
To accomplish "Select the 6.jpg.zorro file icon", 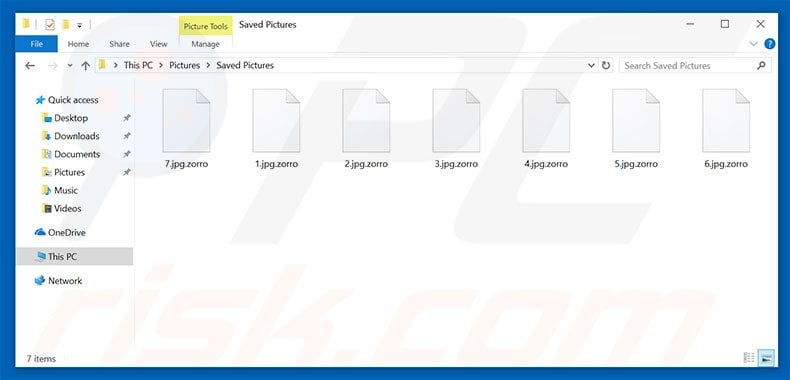I will point(726,121).
